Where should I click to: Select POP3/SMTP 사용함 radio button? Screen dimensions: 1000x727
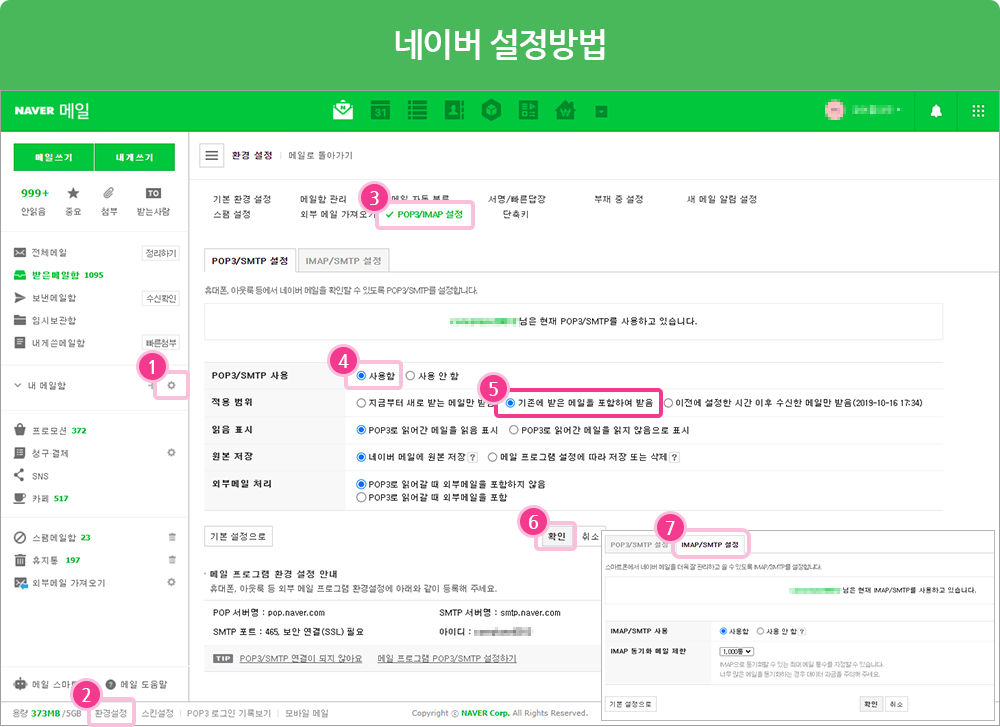[361, 376]
